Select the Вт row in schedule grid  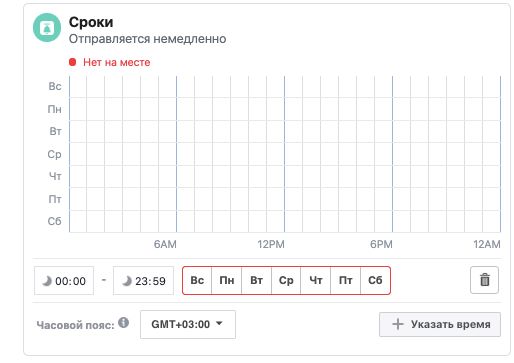coord(285,131)
